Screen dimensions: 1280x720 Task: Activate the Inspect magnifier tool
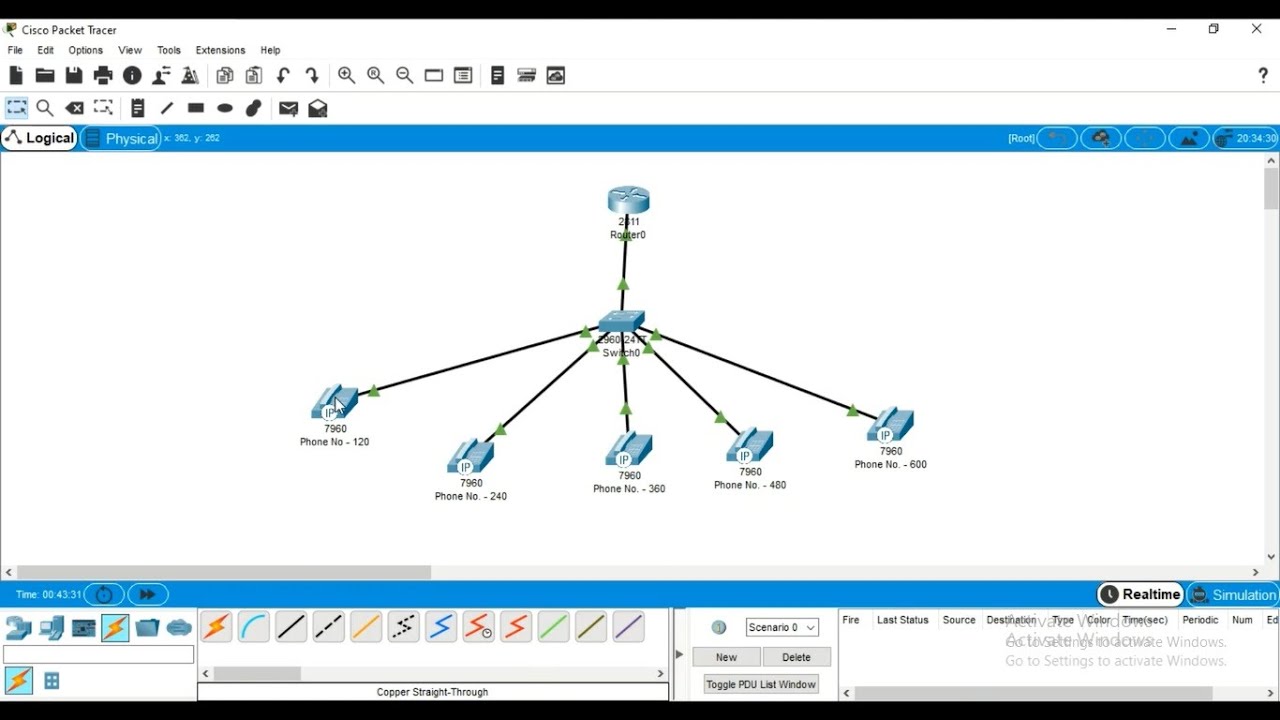pyautogui.click(x=45, y=108)
